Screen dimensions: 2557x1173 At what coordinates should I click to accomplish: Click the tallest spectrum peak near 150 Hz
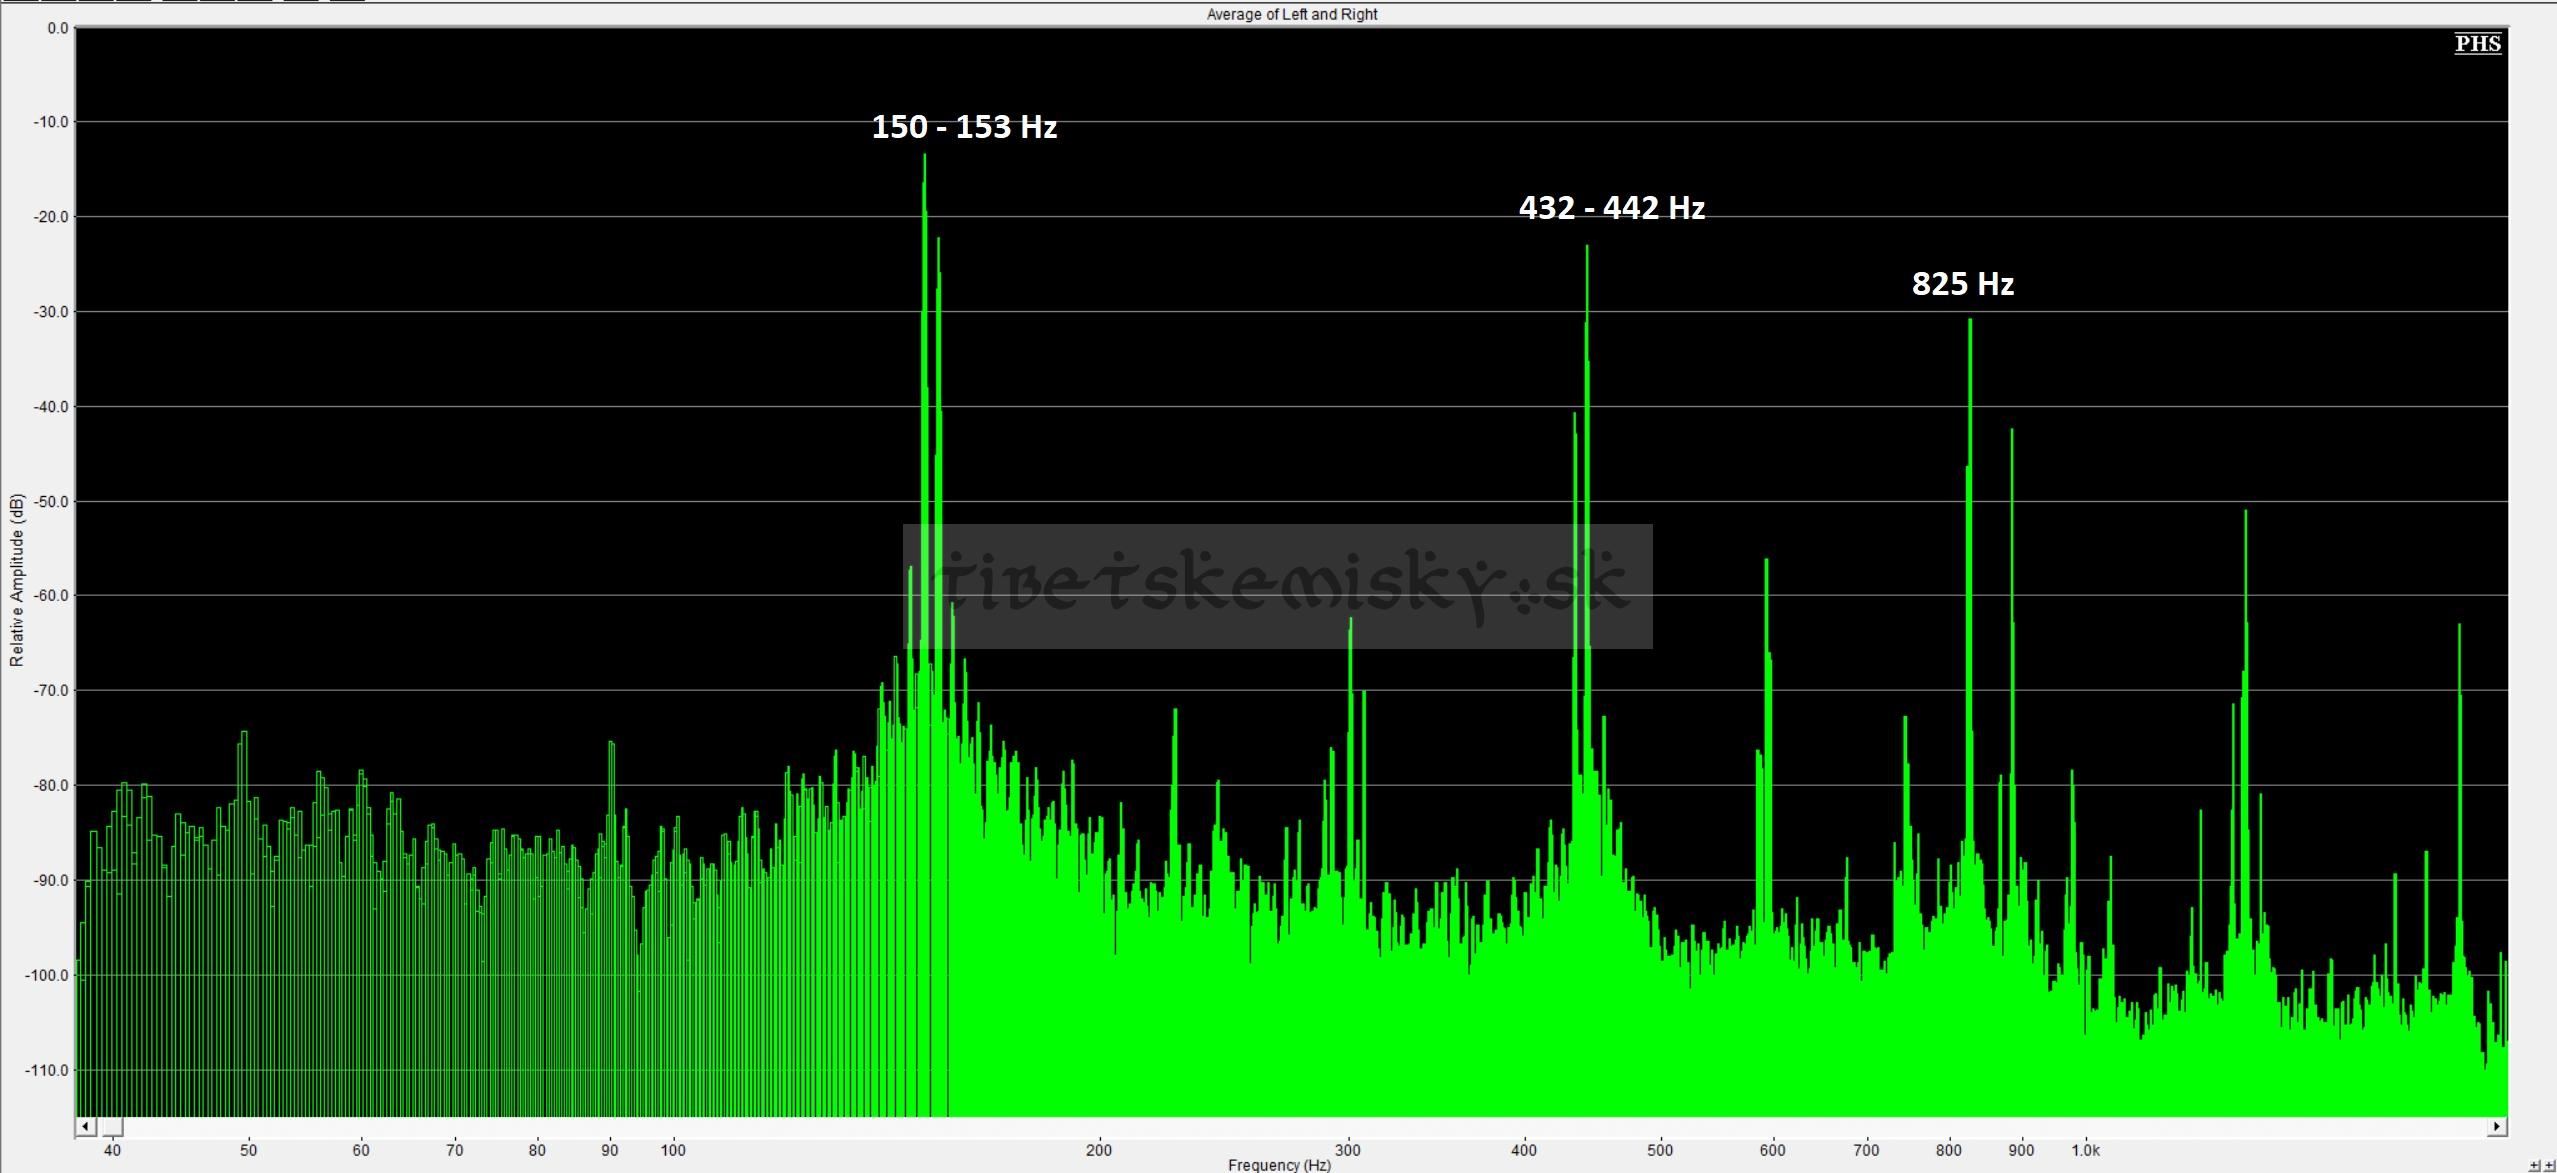pos(925,156)
